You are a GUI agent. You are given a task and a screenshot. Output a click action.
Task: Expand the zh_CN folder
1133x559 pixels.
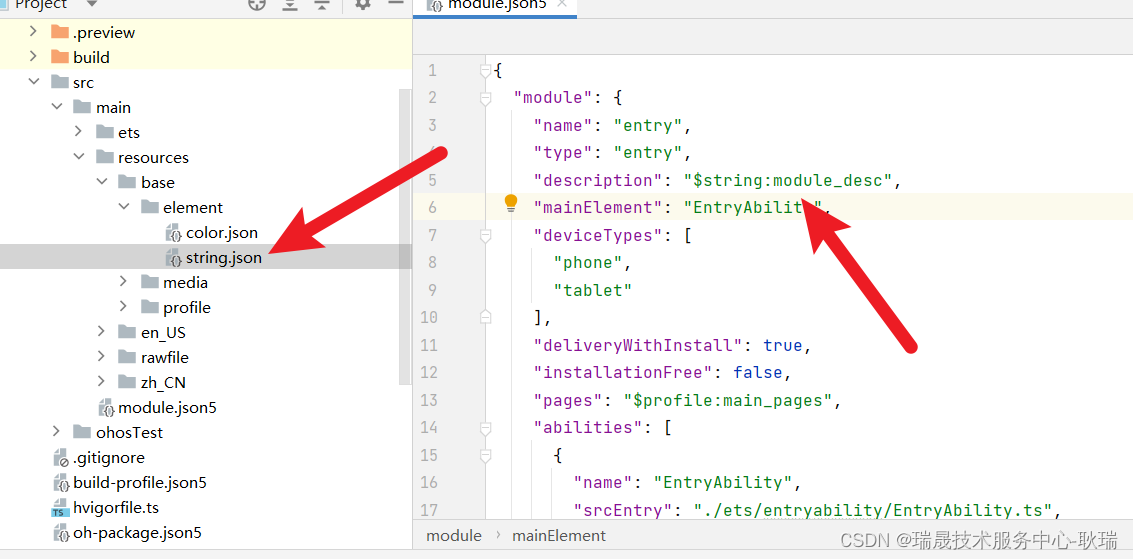(x=102, y=383)
